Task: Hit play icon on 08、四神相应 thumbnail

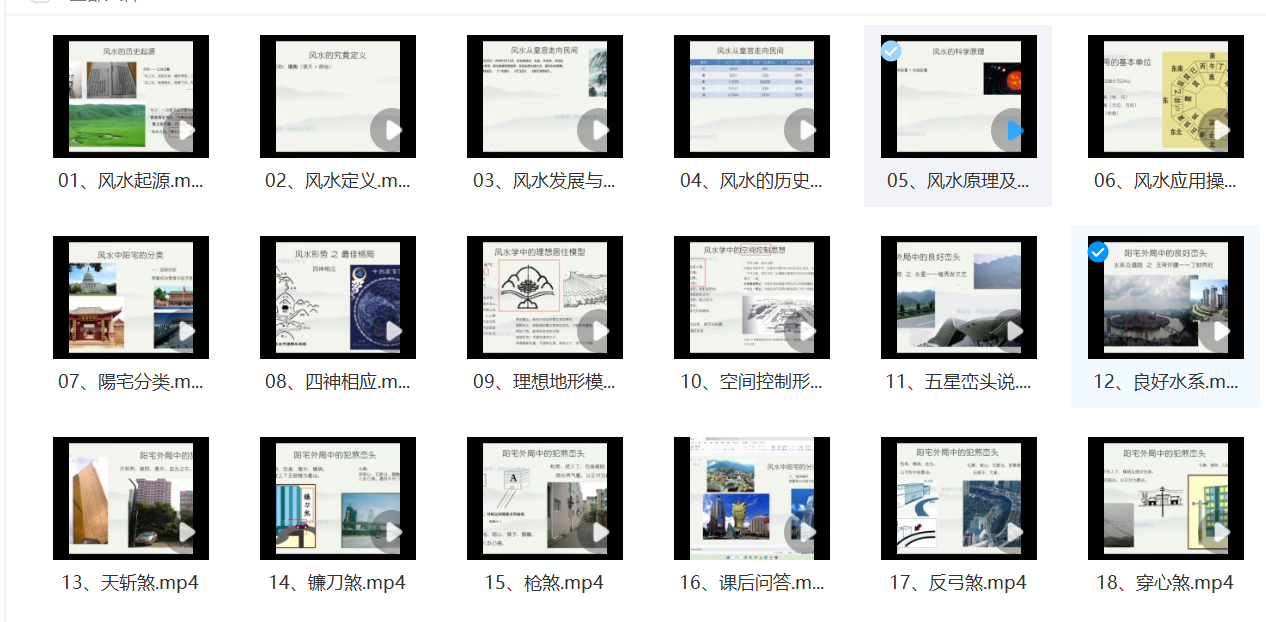Action: click(x=391, y=331)
